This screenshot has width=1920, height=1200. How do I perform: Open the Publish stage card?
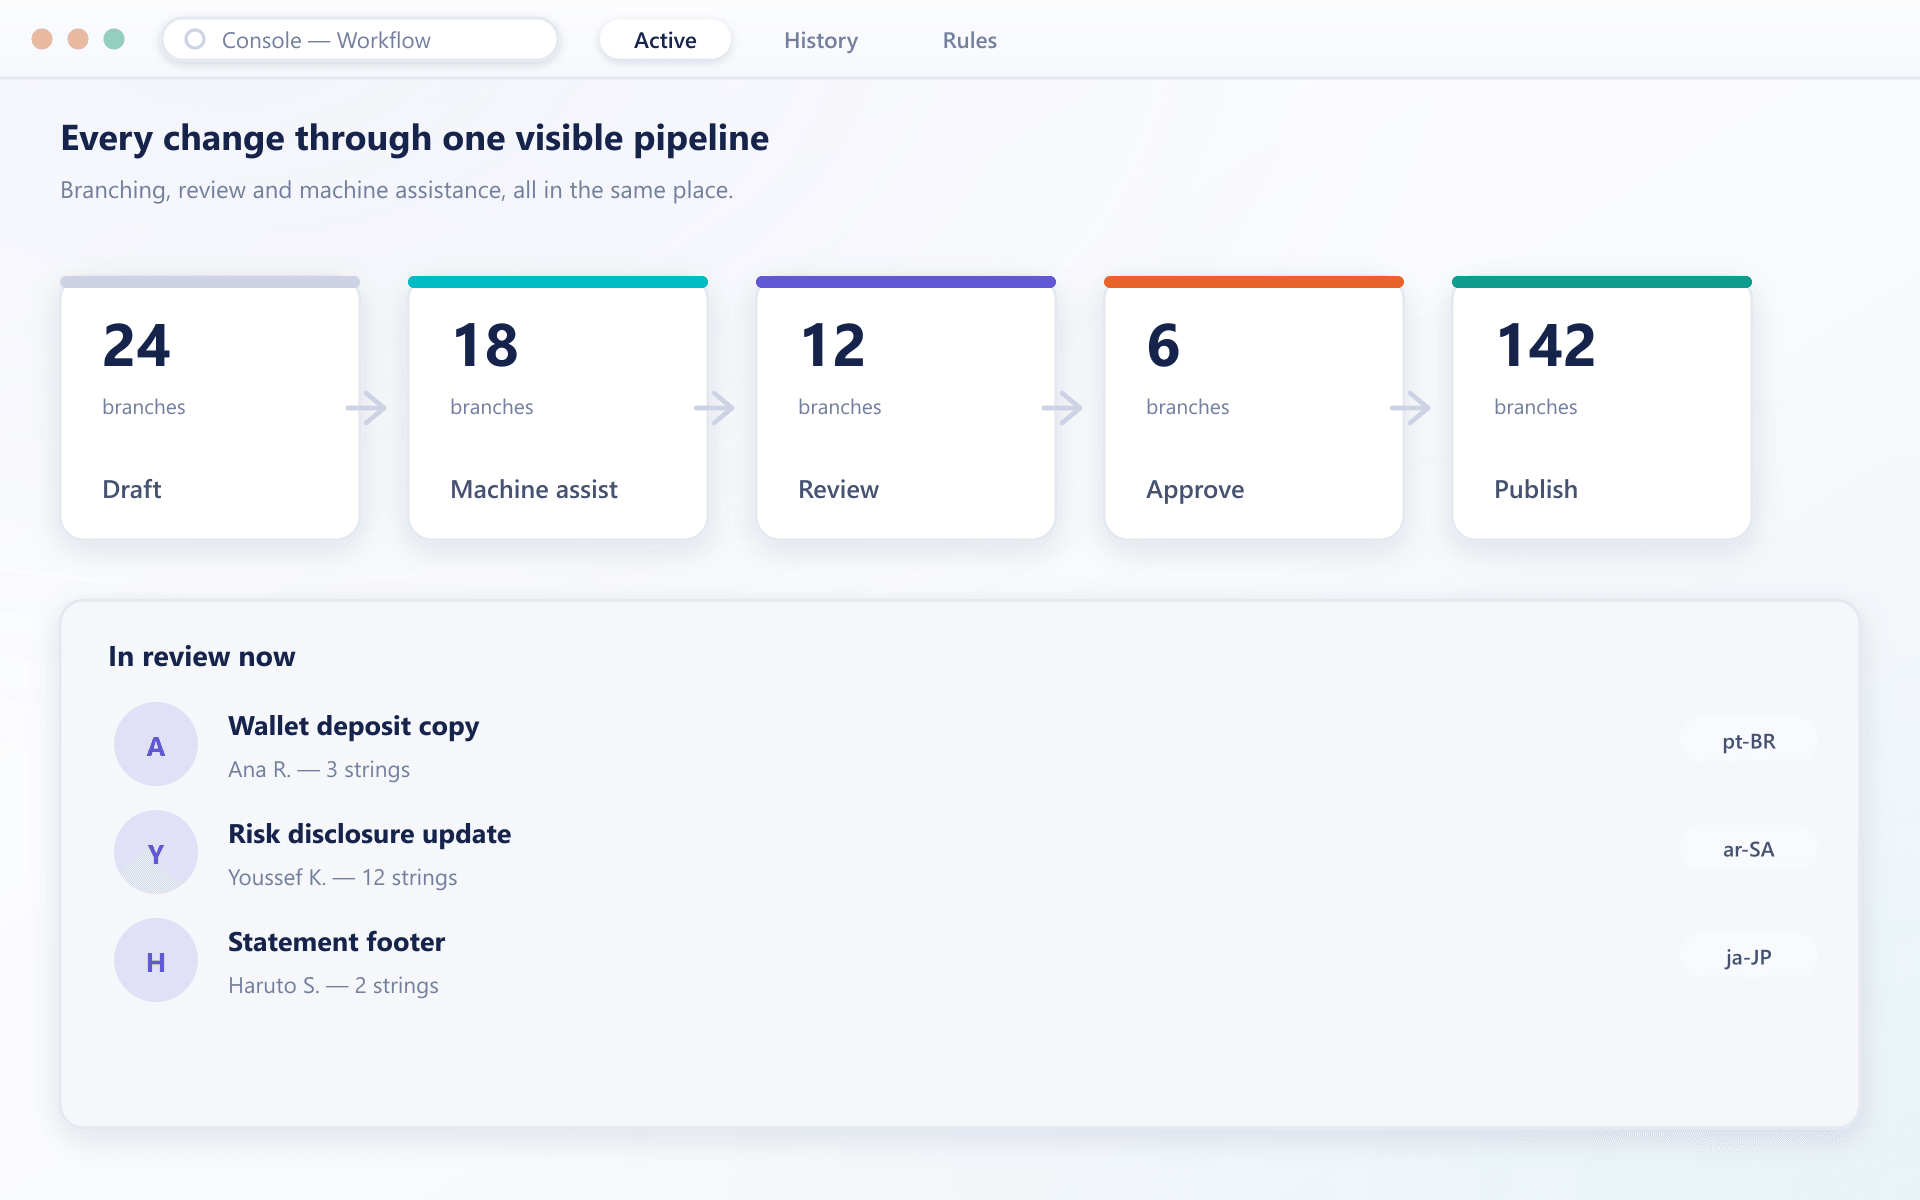1602,408
